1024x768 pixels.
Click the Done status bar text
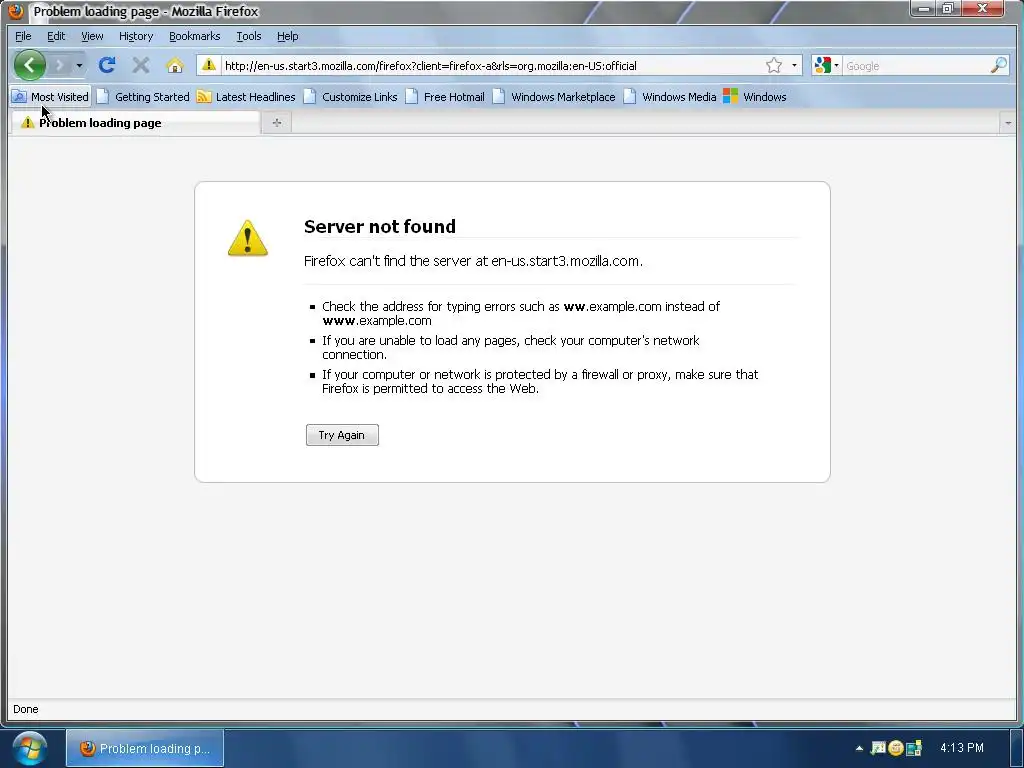(25, 709)
